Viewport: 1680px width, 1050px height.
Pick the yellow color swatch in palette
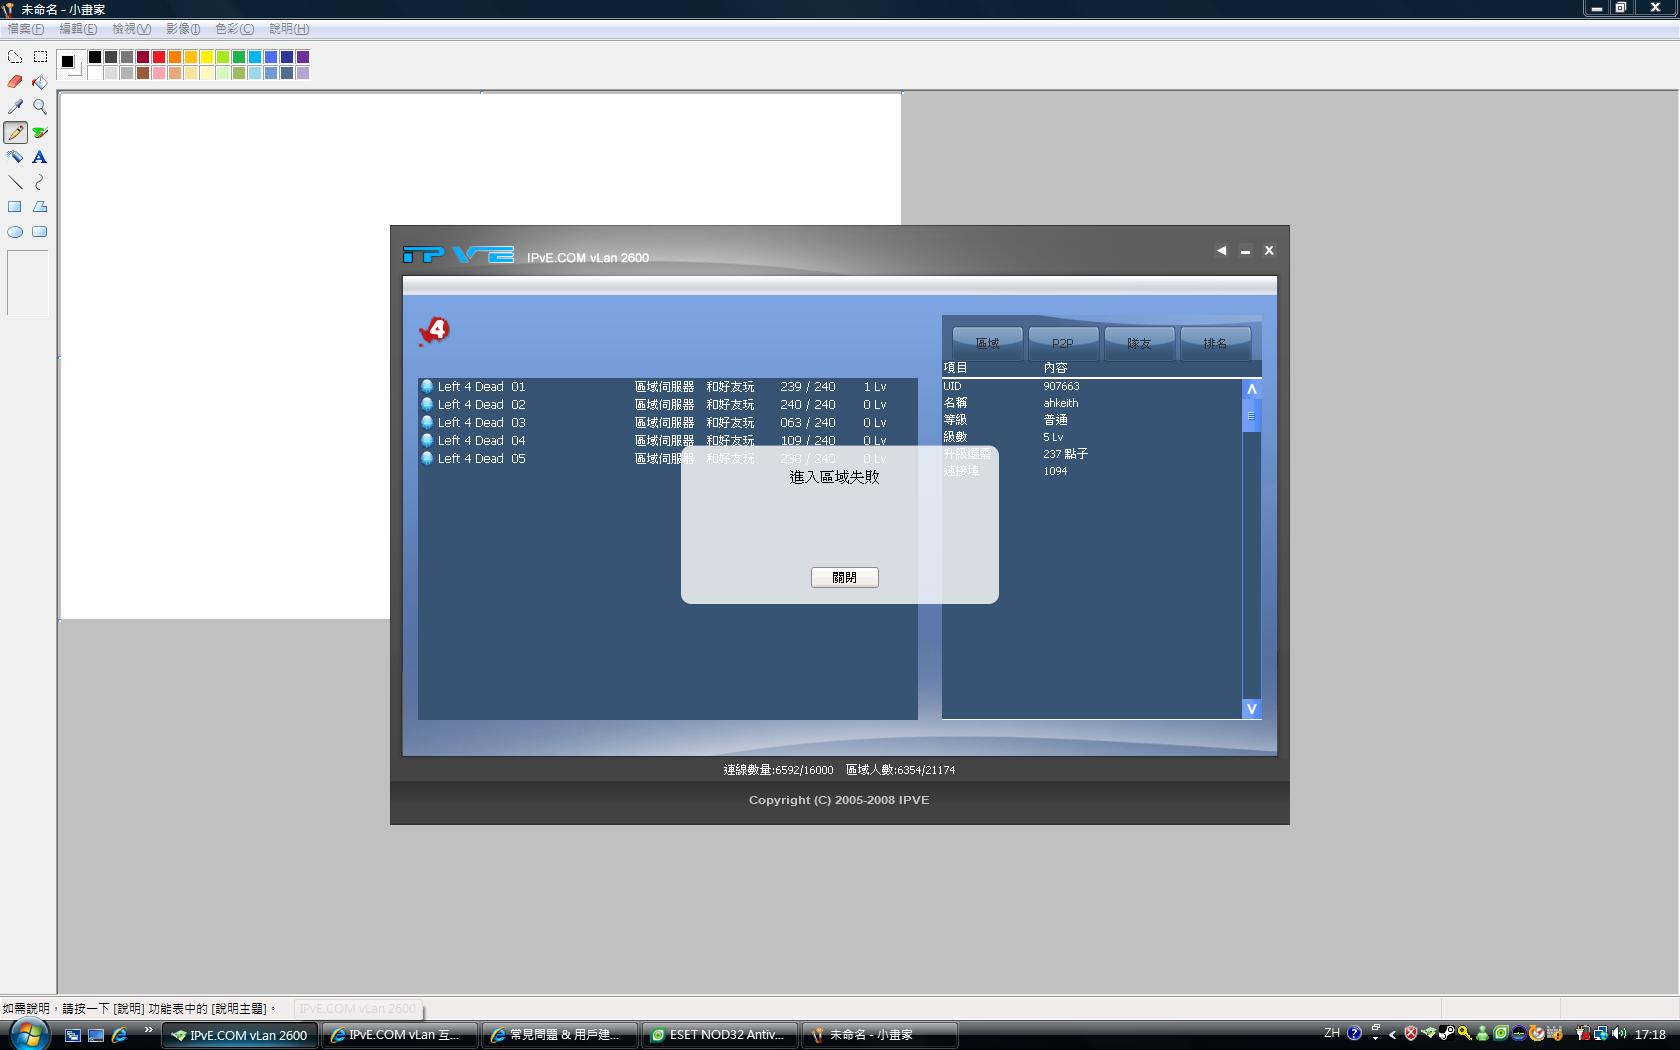207,57
